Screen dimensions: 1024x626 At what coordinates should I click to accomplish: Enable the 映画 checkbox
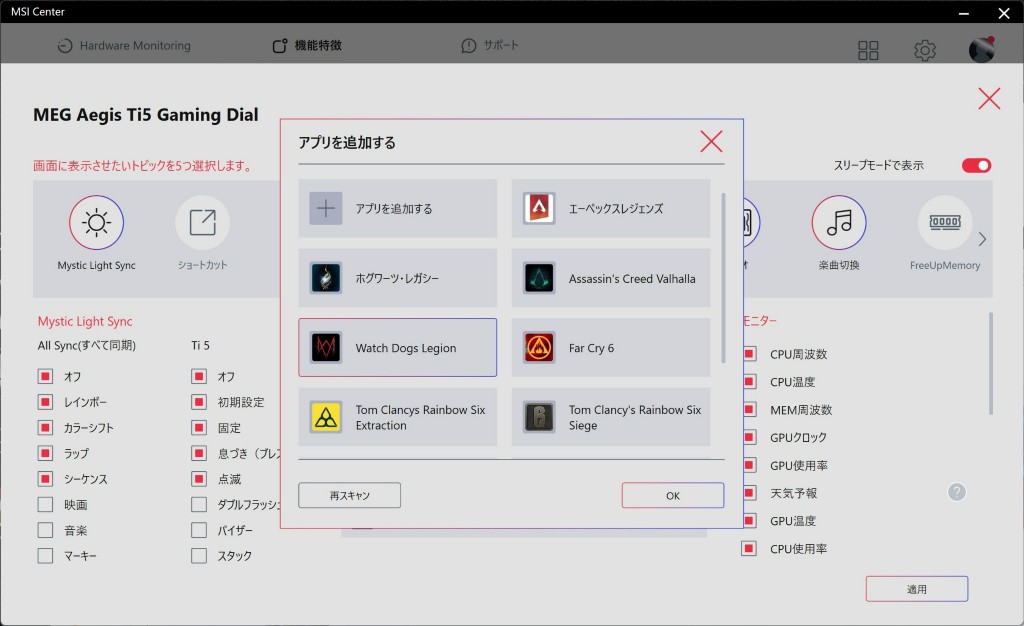pyautogui.click(x=45, y=505)
